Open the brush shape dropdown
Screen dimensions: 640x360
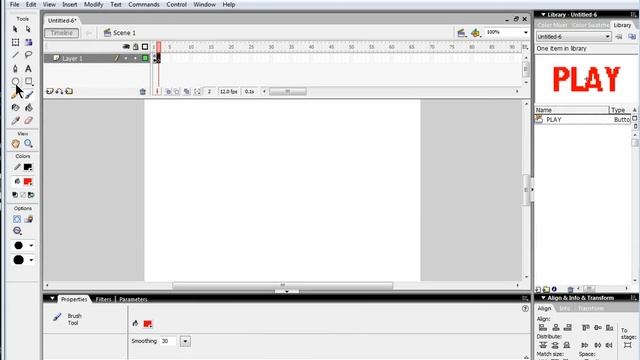pyautogui.click(x=31, y=260)
